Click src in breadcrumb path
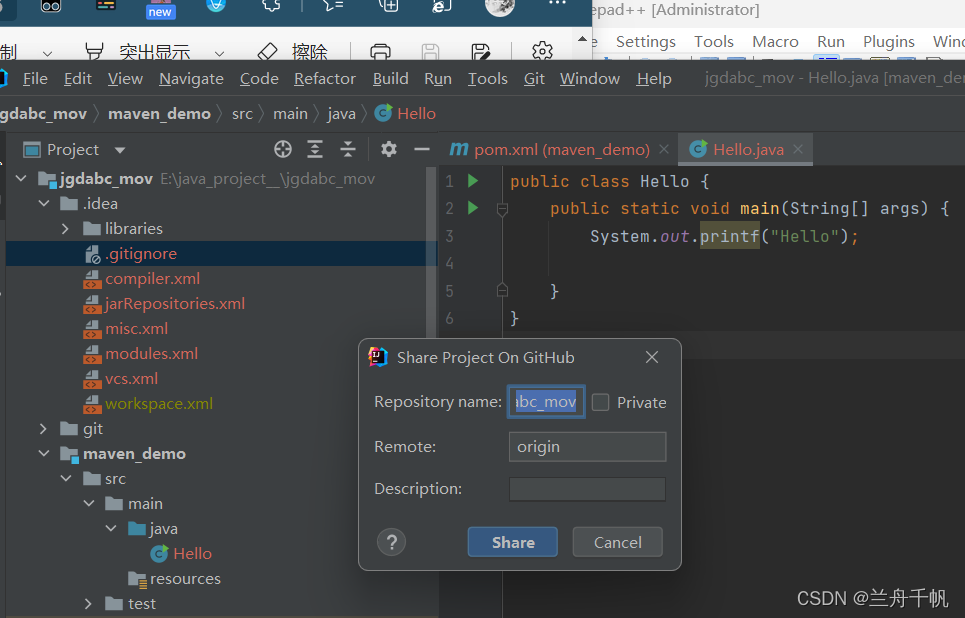Viewport: 965px width, 618px height. (x=242, y=114)
